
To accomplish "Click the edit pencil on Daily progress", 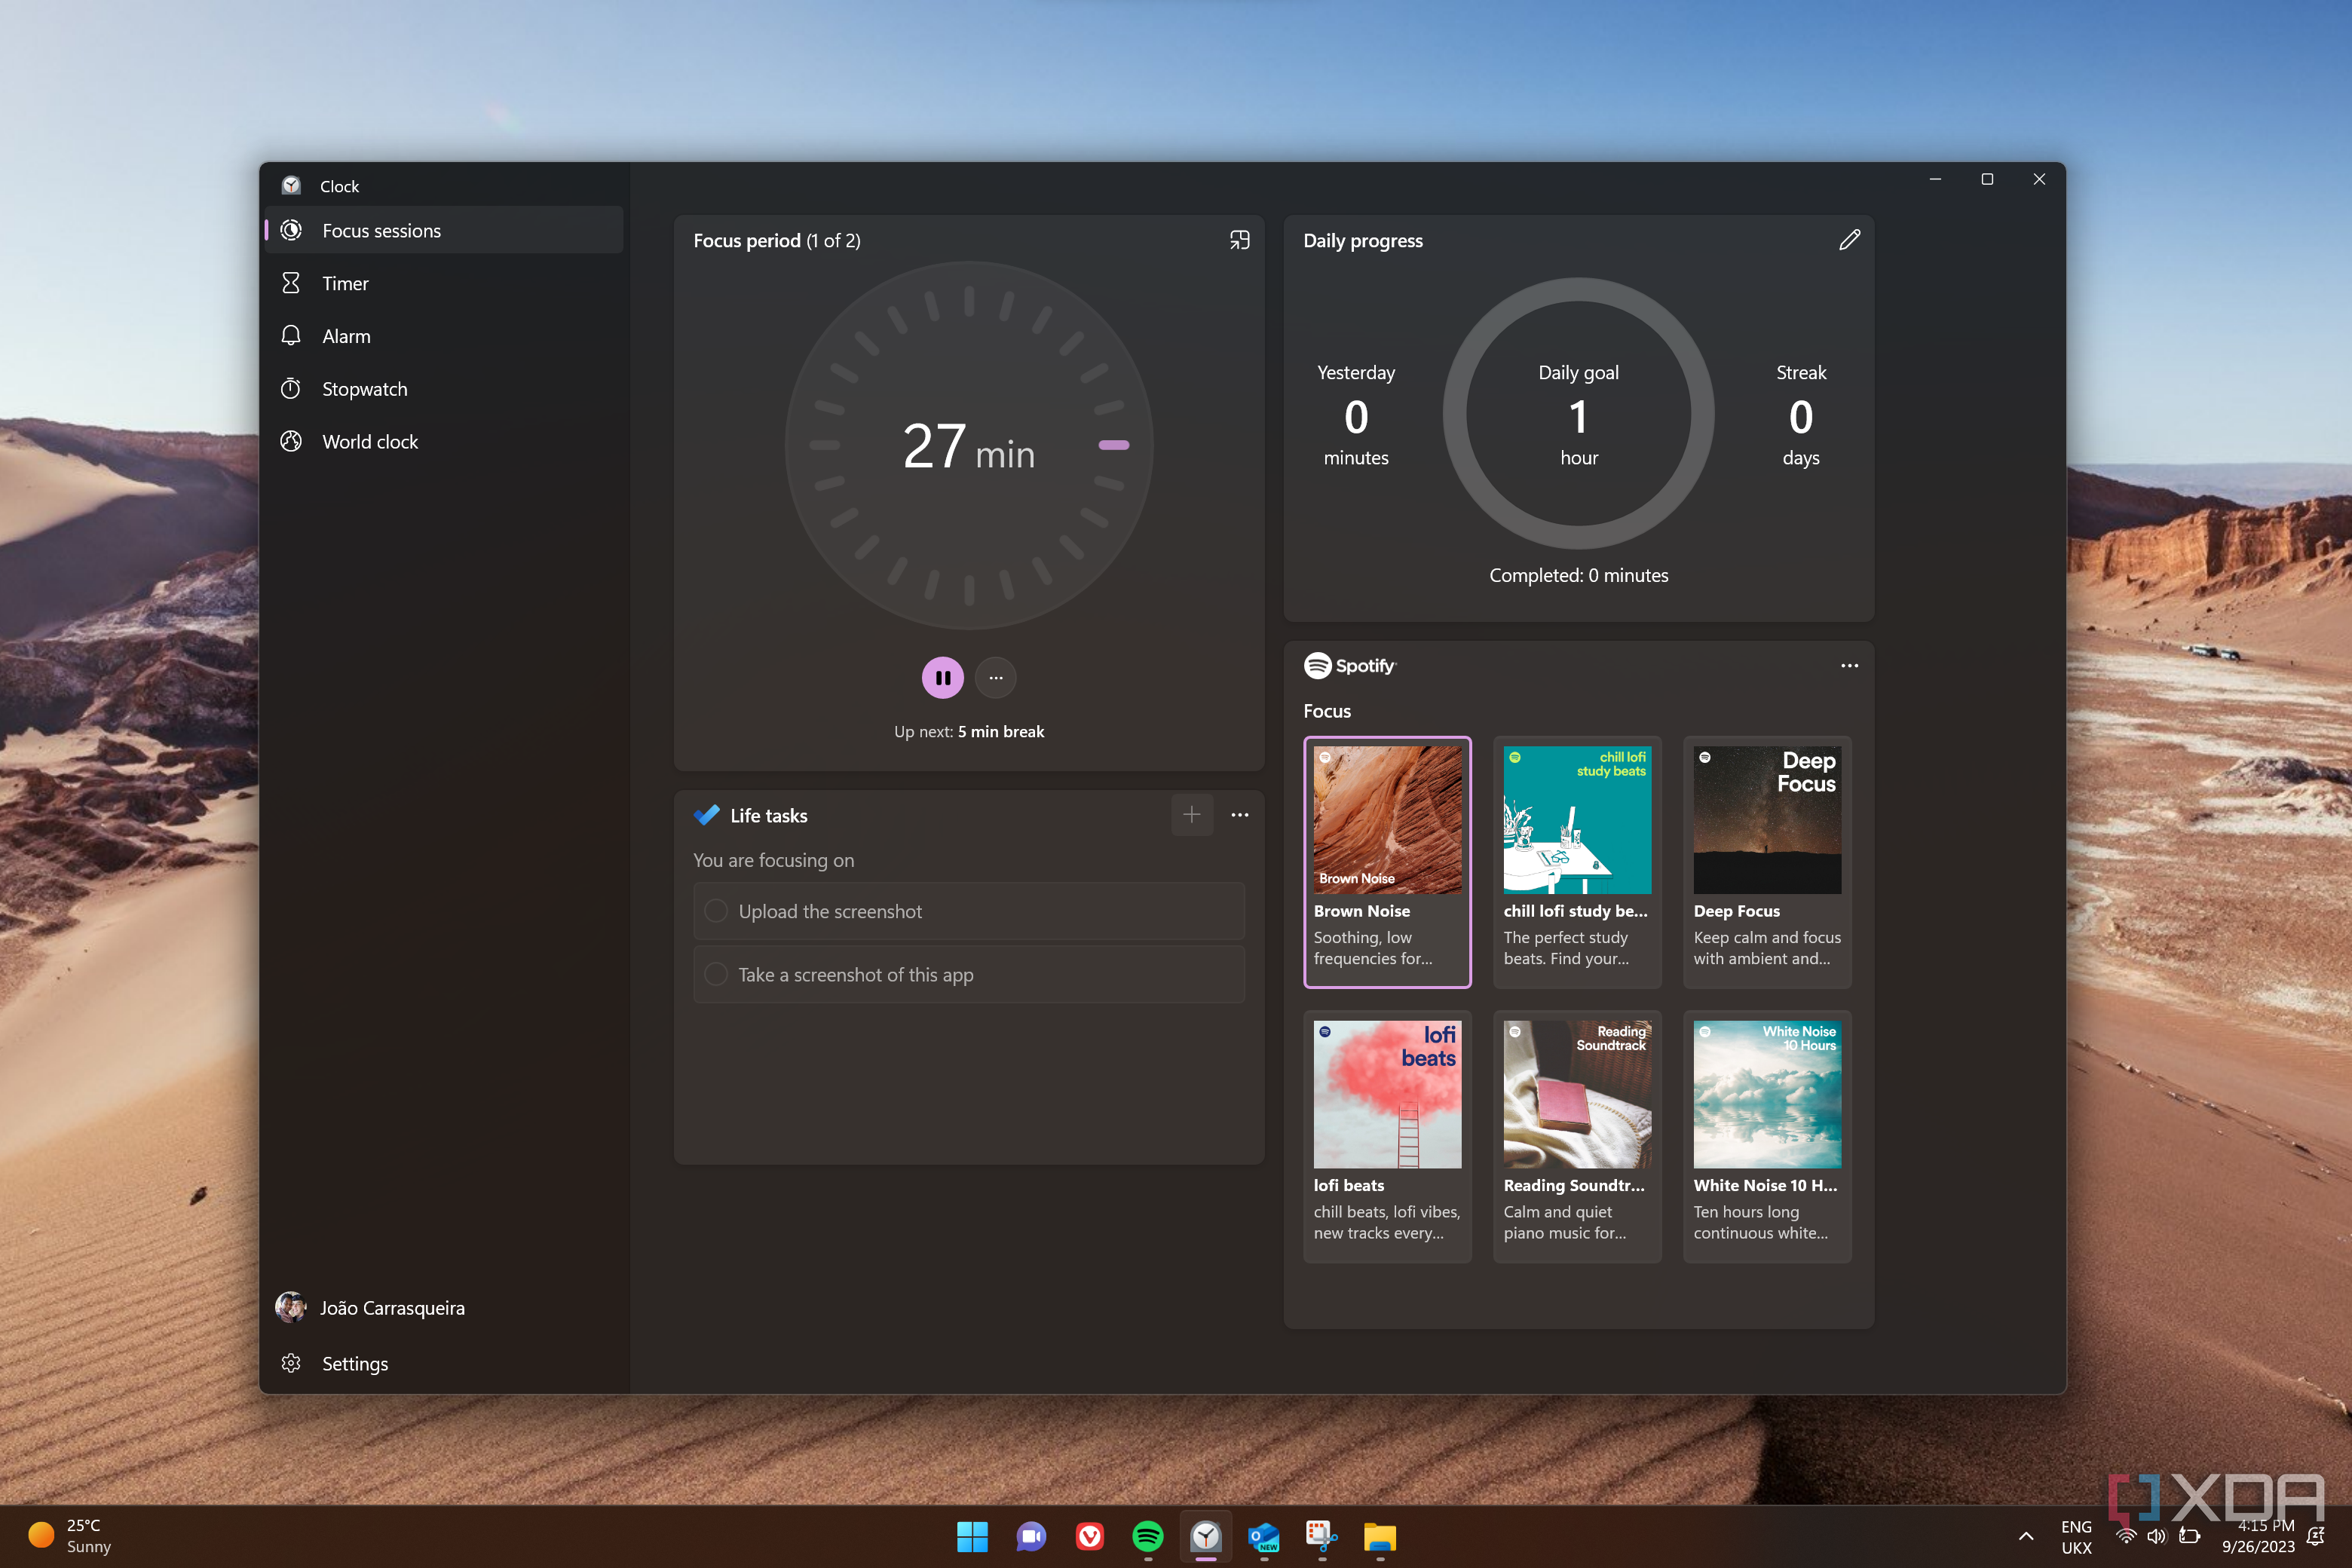I will (1849, 240).
